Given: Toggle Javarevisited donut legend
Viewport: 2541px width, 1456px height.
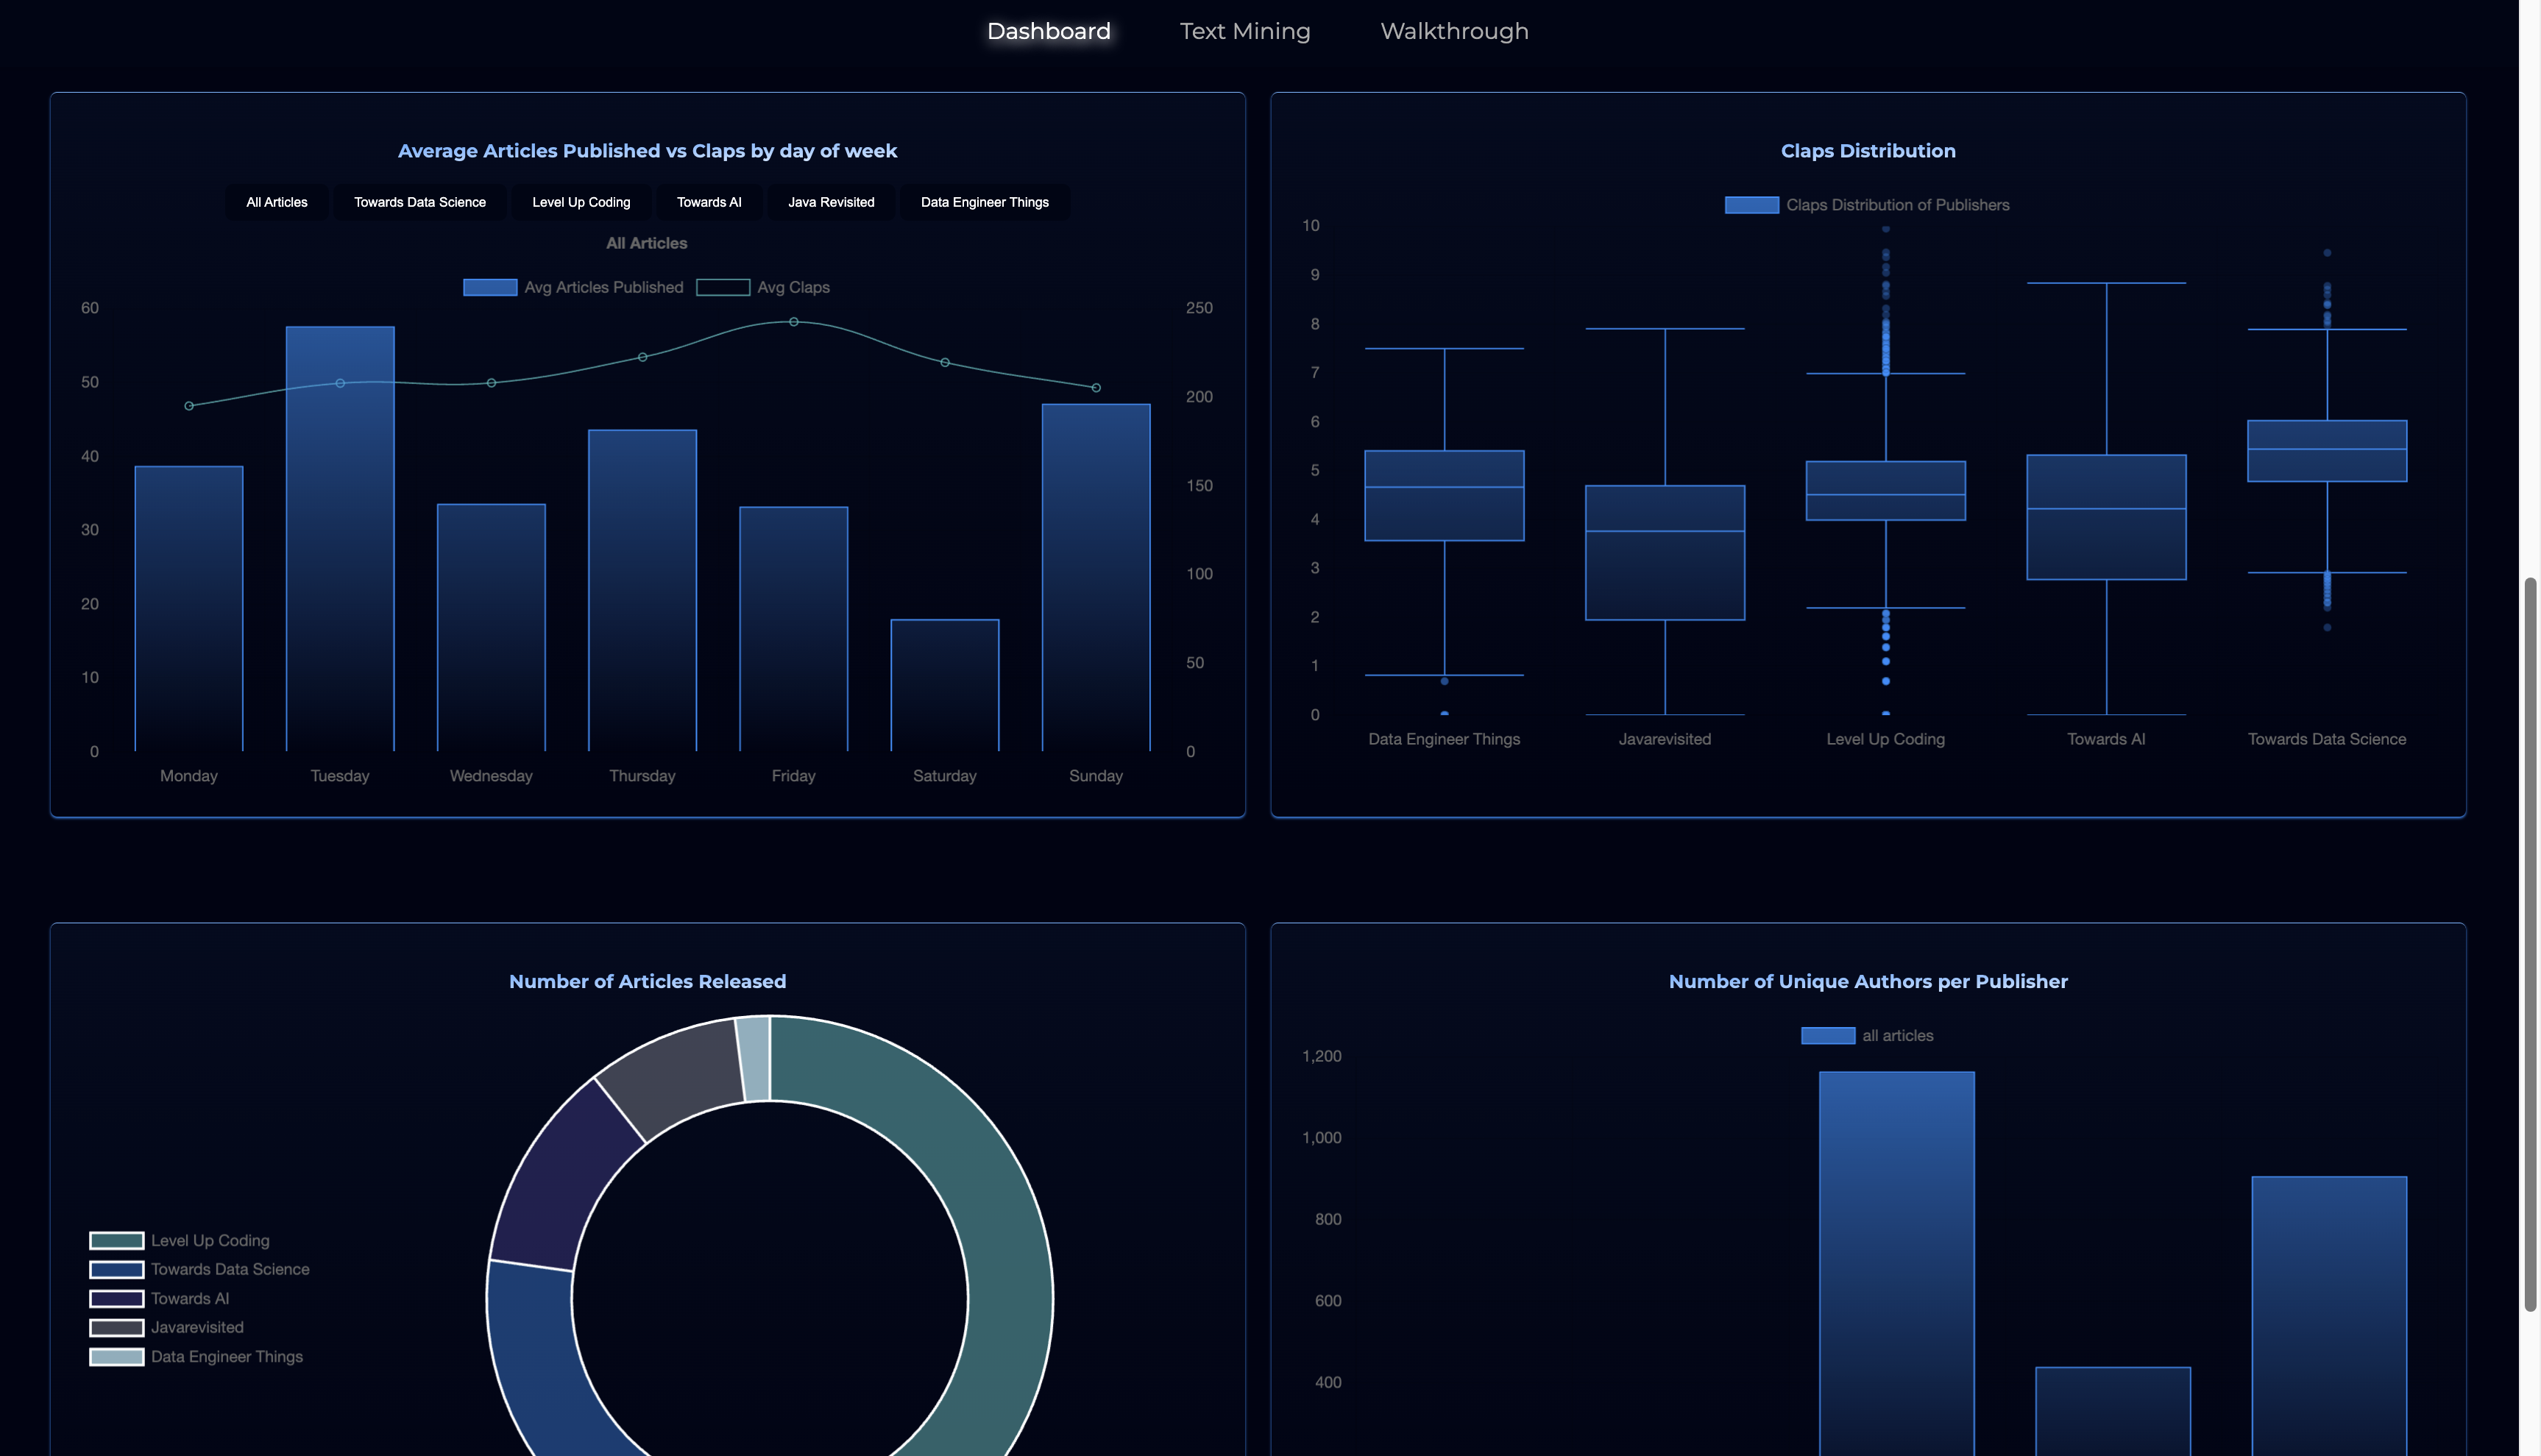Looking at the screenshot, I should [167, 1327].
